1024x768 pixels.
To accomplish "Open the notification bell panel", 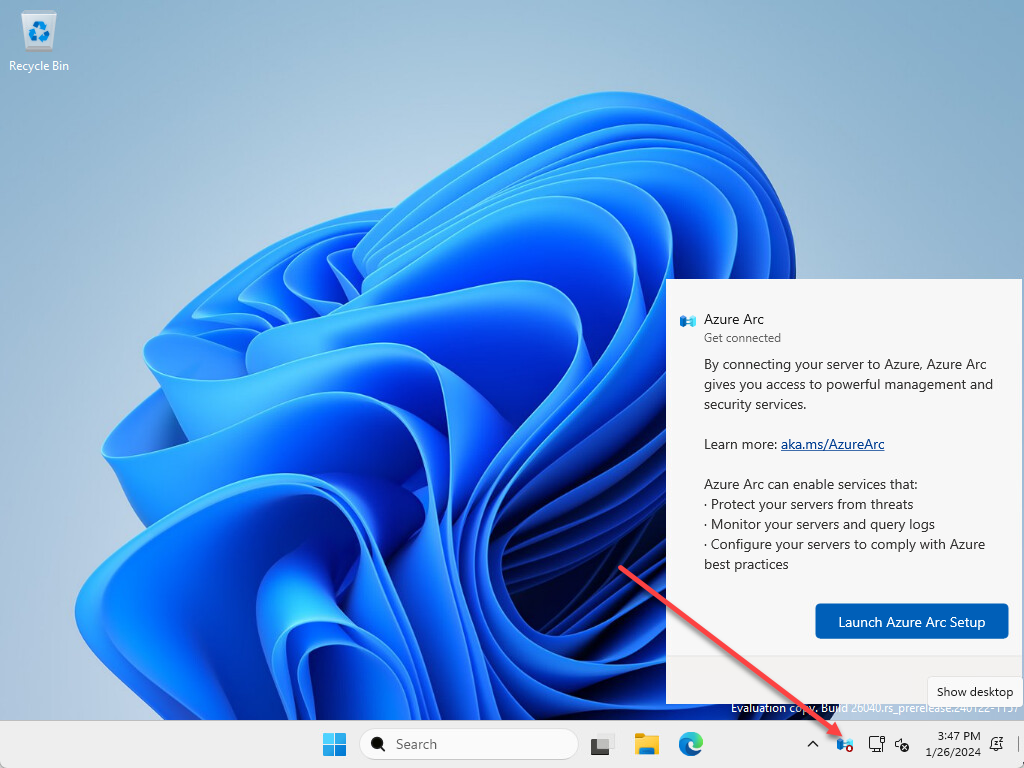I will coord(997,744).
